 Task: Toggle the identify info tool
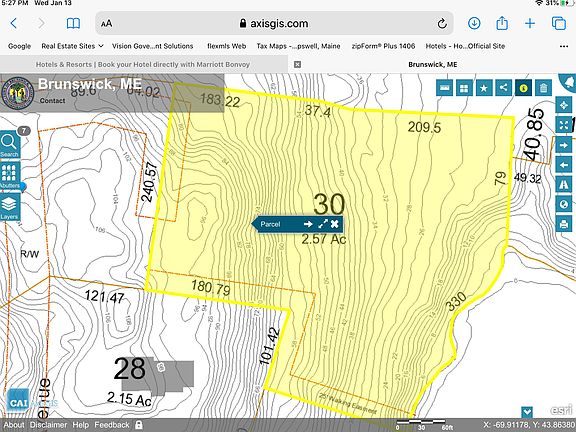click(x=523, y=88)
